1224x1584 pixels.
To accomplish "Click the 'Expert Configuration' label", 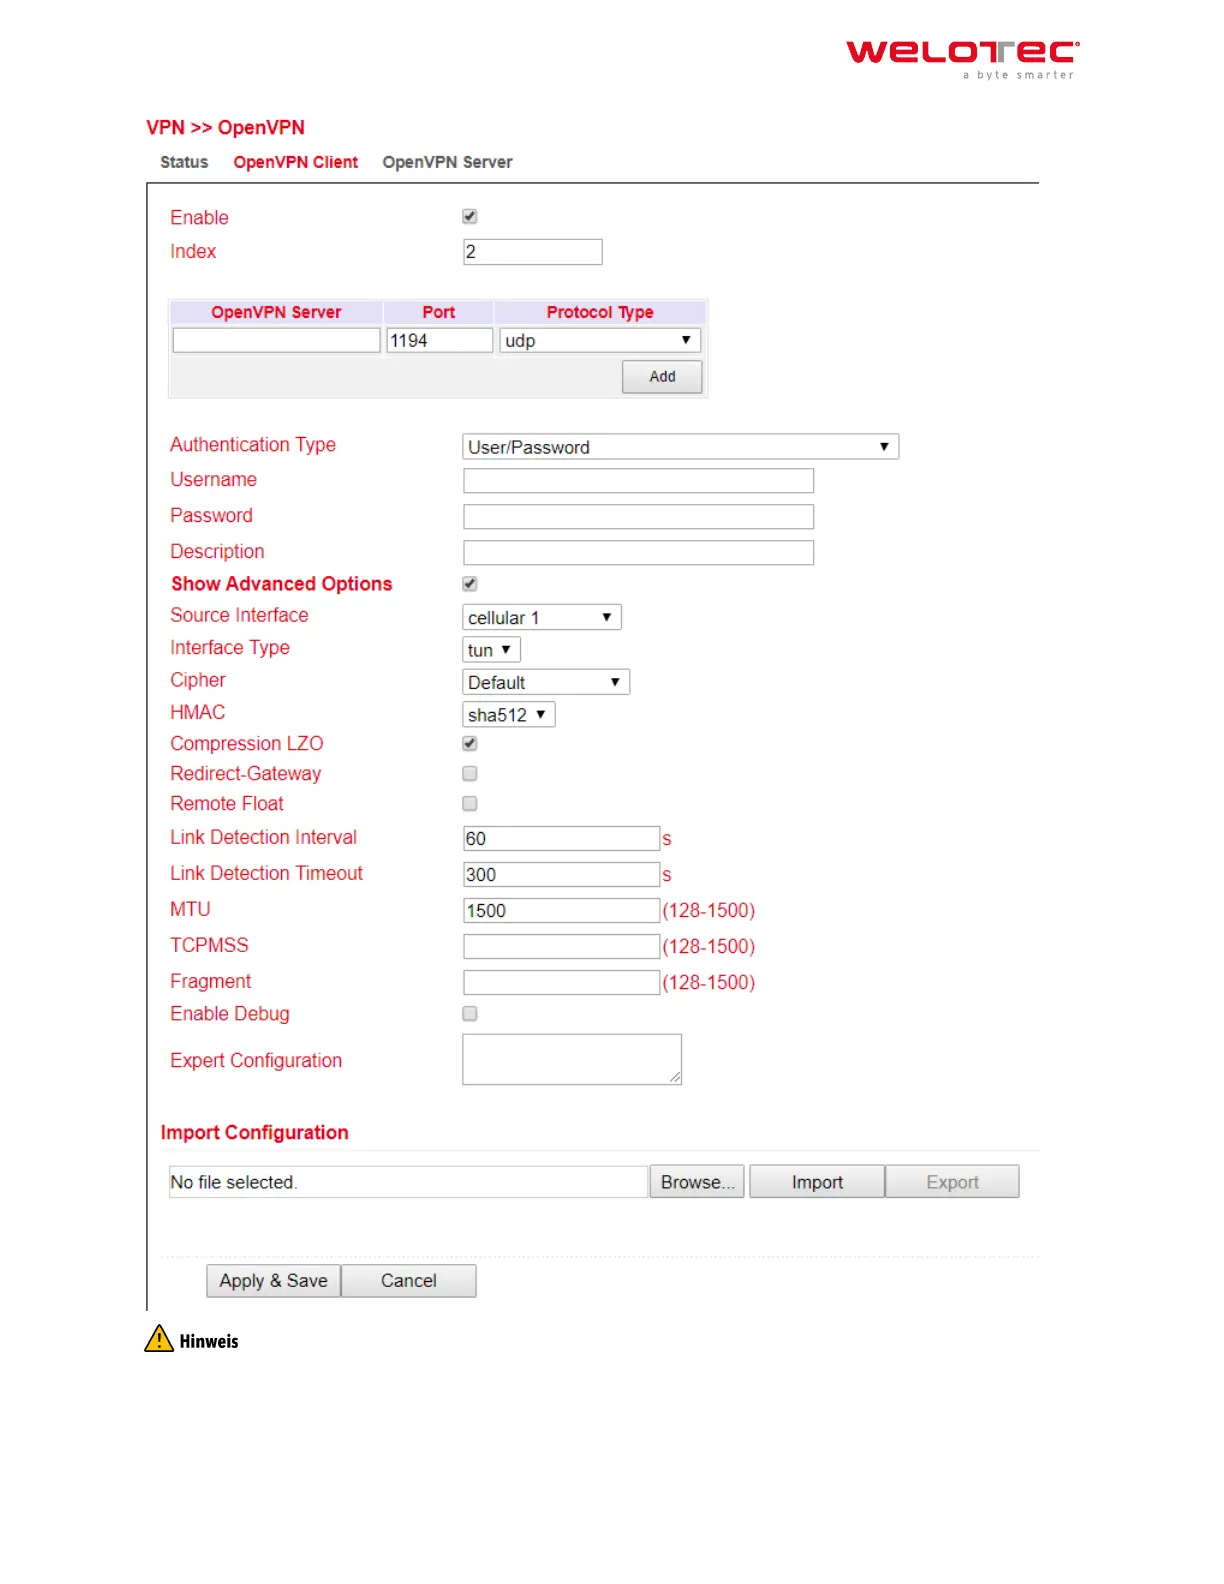I will (256, 1061).
